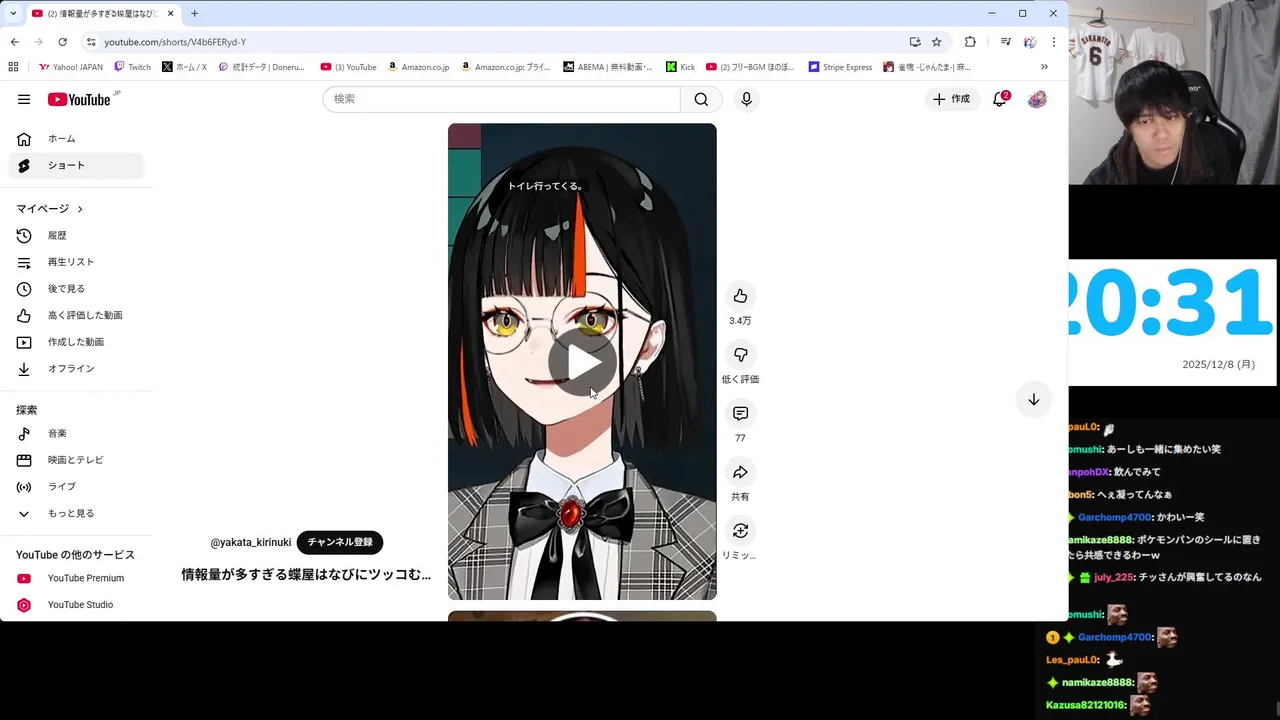Open @yakata_kirinuki channel link
The width and height of the screenshot is (1280, 720).
[x=251, y=542]
